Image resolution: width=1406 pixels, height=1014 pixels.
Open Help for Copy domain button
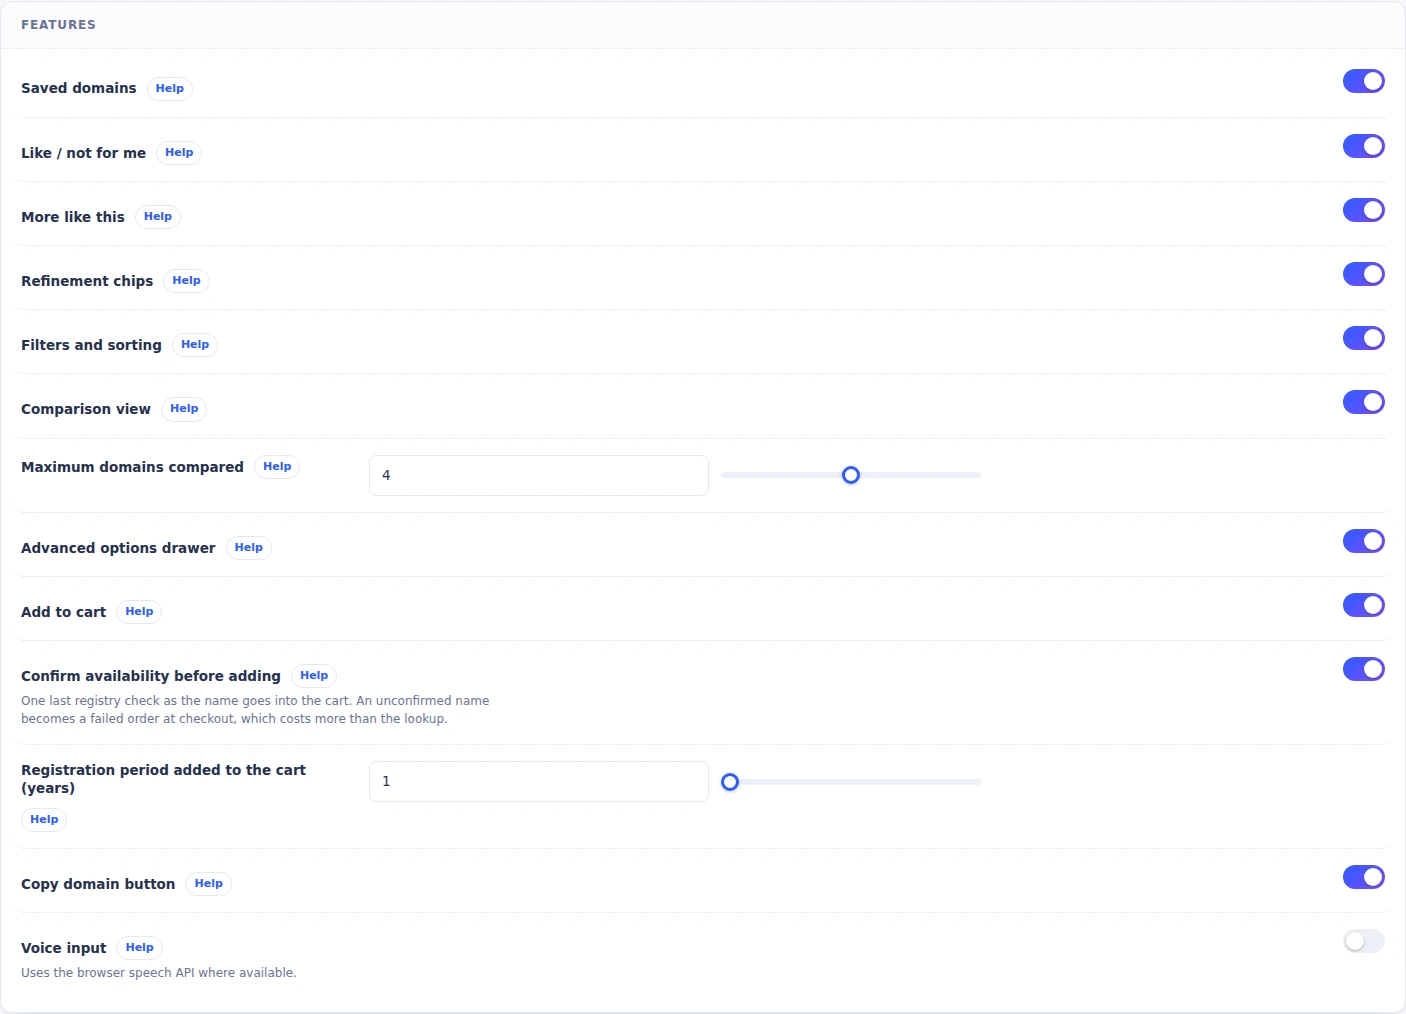click(x=208, y=883)
